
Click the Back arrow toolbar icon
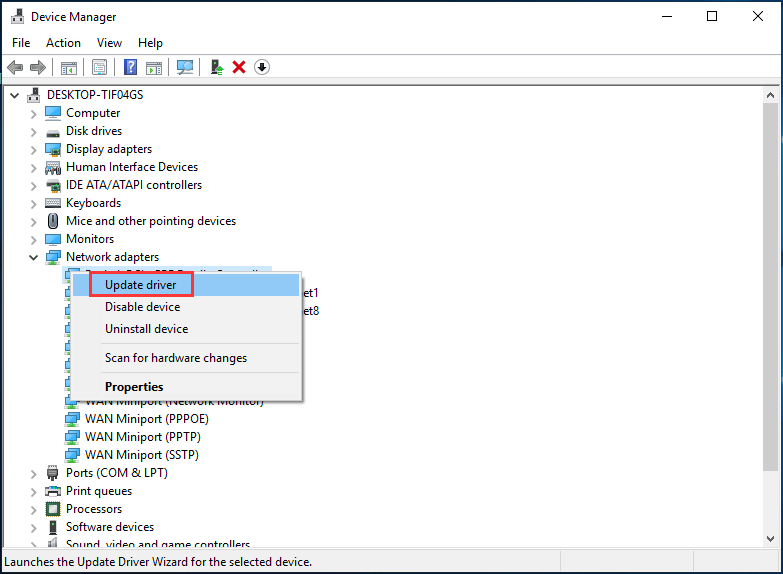[15, 67]
